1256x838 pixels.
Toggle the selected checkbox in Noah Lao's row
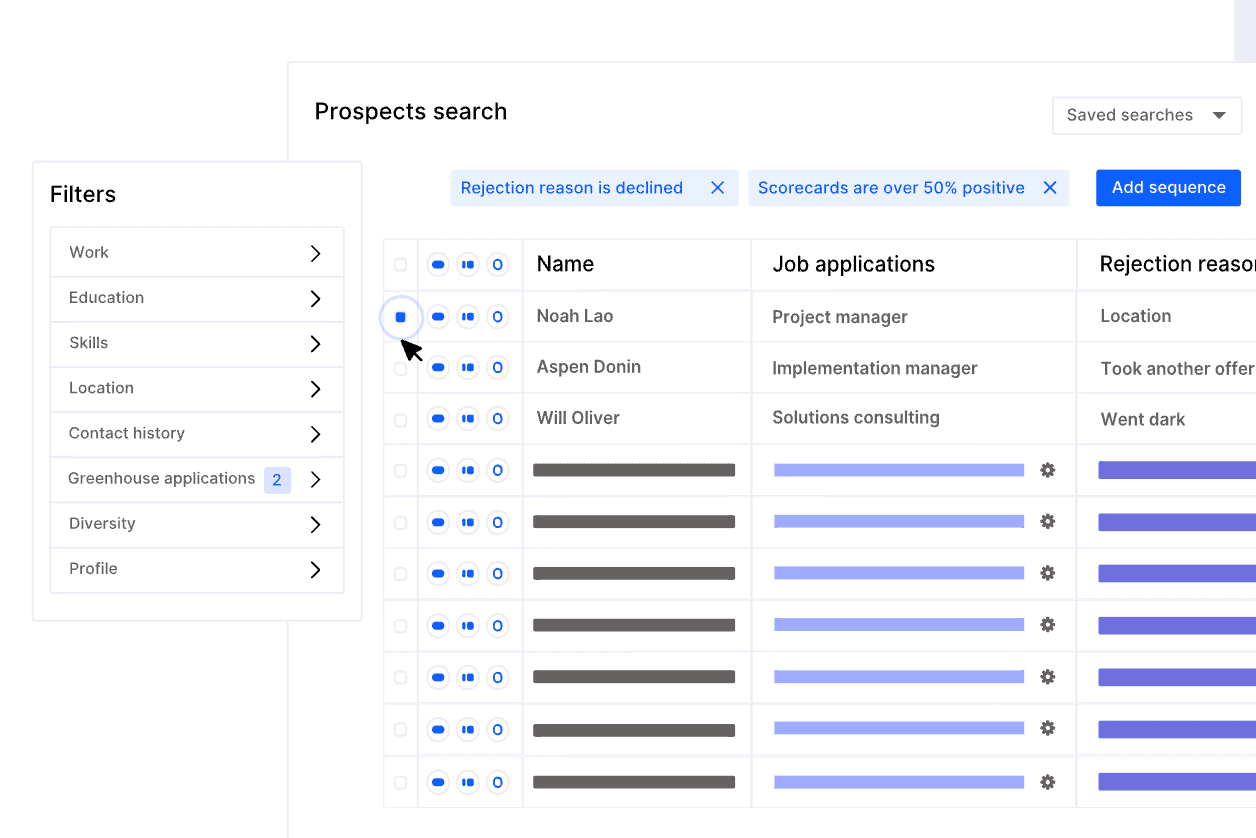(x=400, y=316)
